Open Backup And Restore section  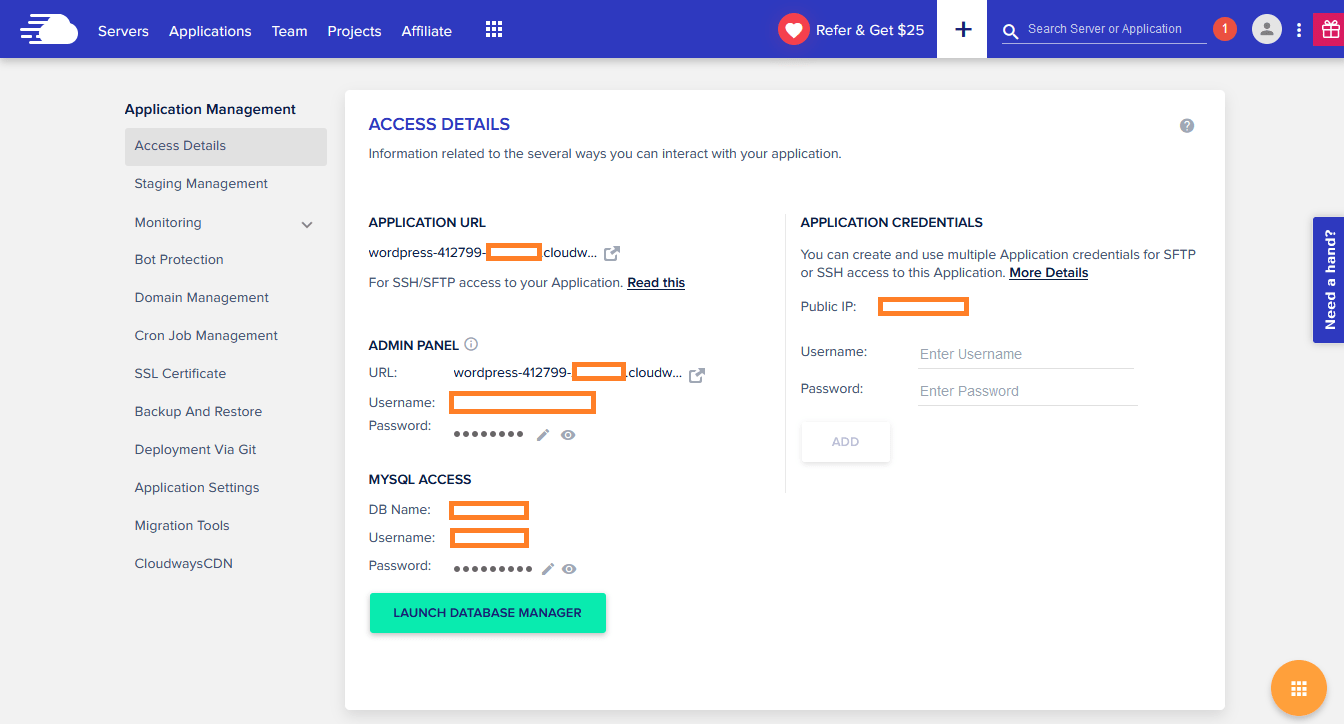tap(198, 412)
